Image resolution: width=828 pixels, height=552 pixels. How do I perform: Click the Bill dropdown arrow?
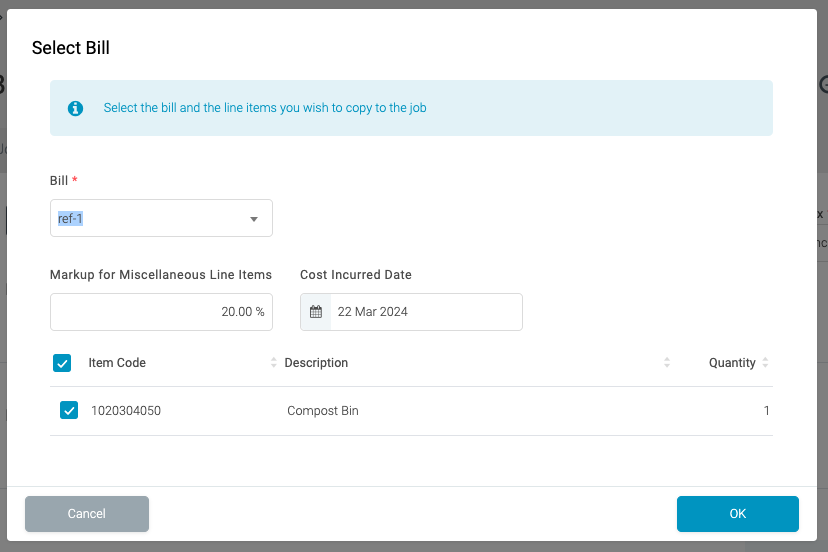[253, 219]
